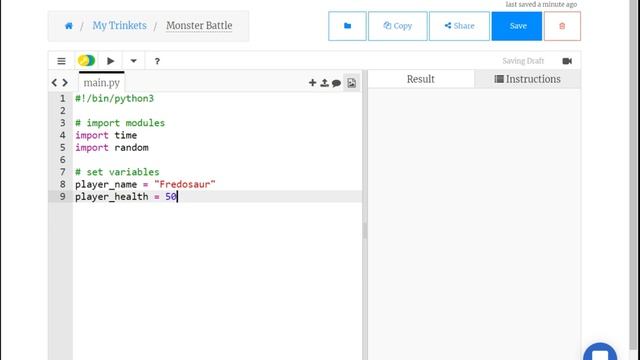
Task: Expand run options dropdown arrow
Action: click(x=133, y=61)
